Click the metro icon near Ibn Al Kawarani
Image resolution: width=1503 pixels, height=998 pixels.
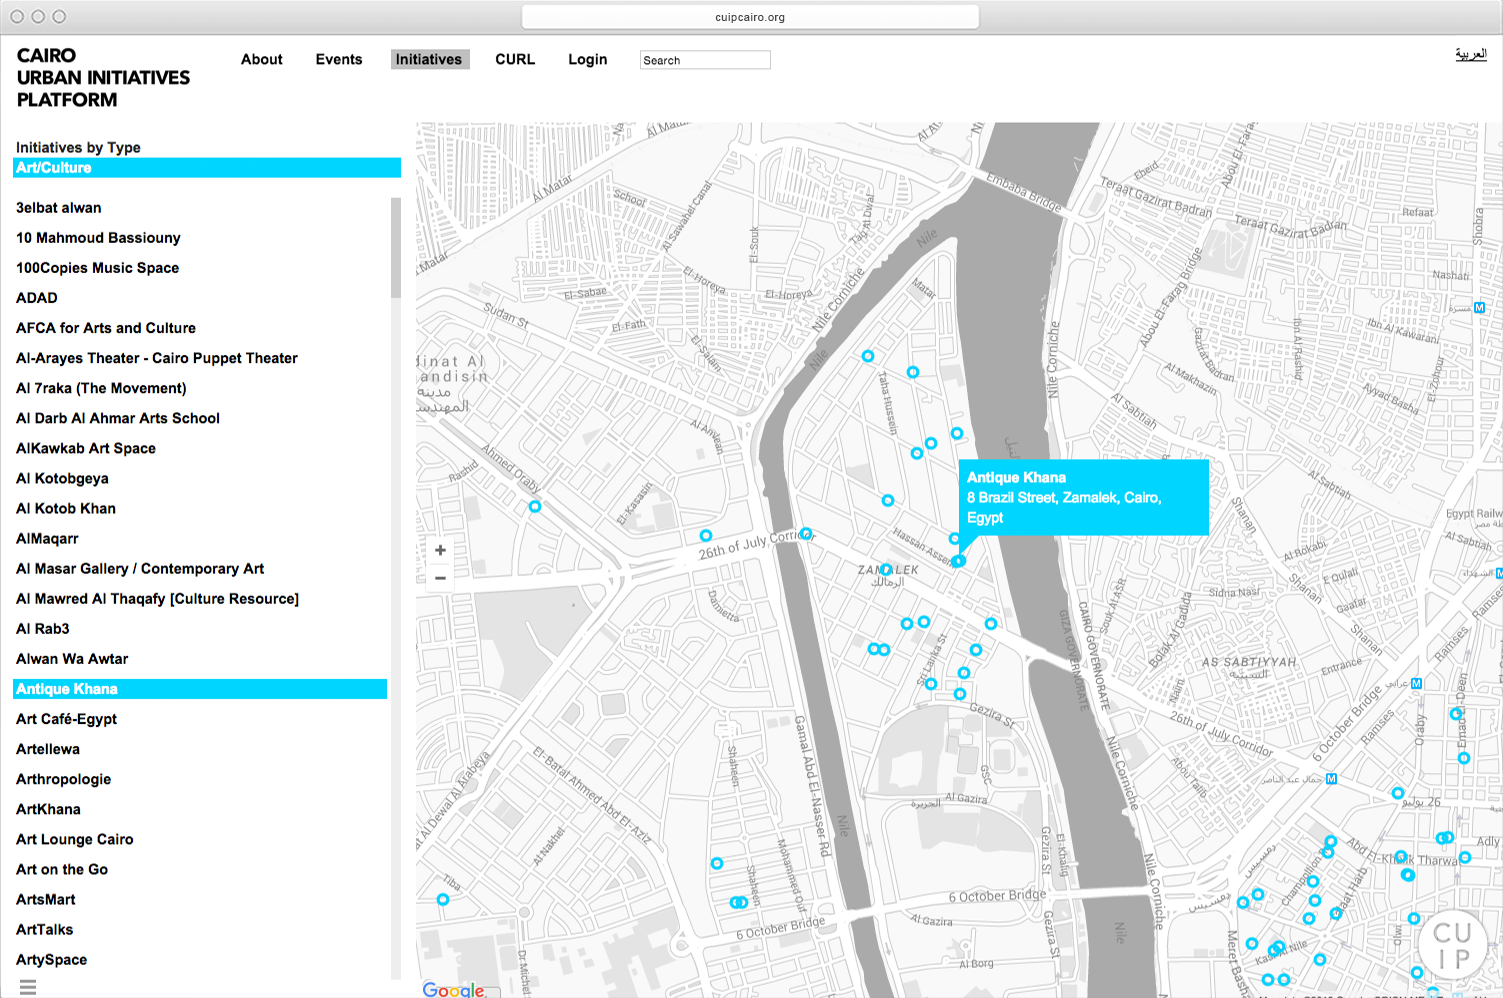tap(1479, 308)
